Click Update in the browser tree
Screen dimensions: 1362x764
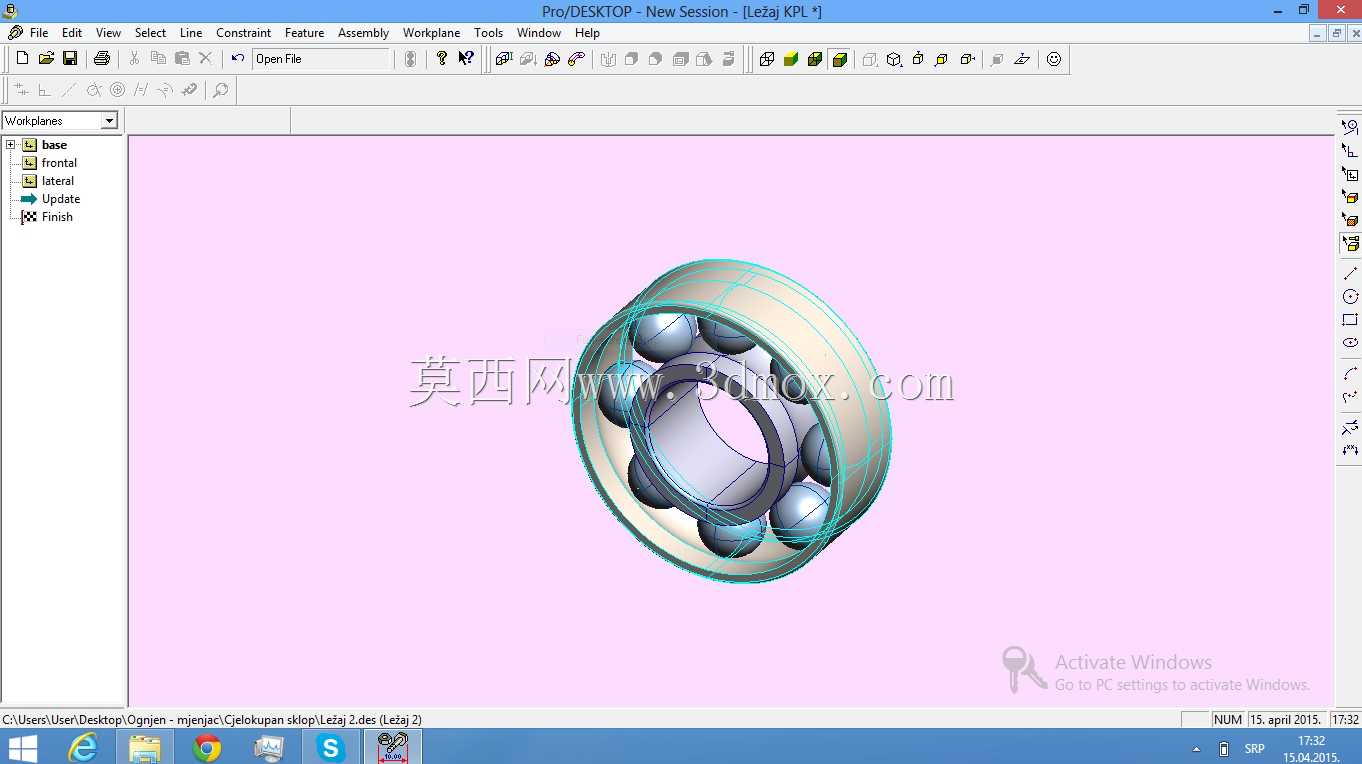(x=61, y=199)
